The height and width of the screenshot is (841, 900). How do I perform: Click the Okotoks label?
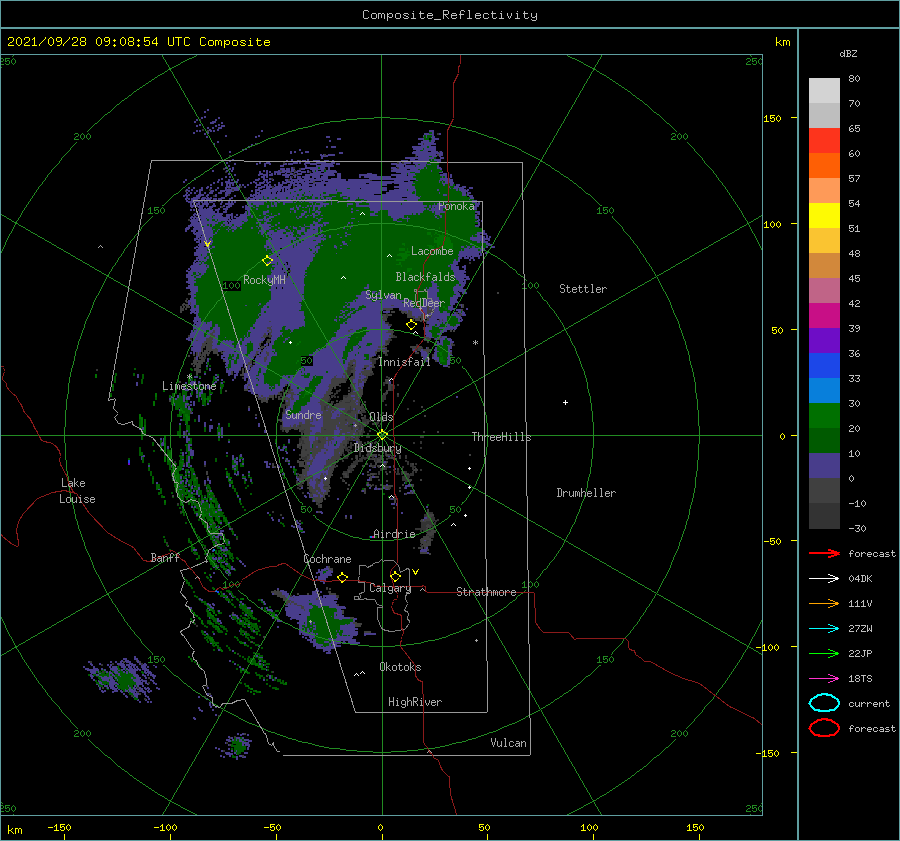[x=400, y=666]
